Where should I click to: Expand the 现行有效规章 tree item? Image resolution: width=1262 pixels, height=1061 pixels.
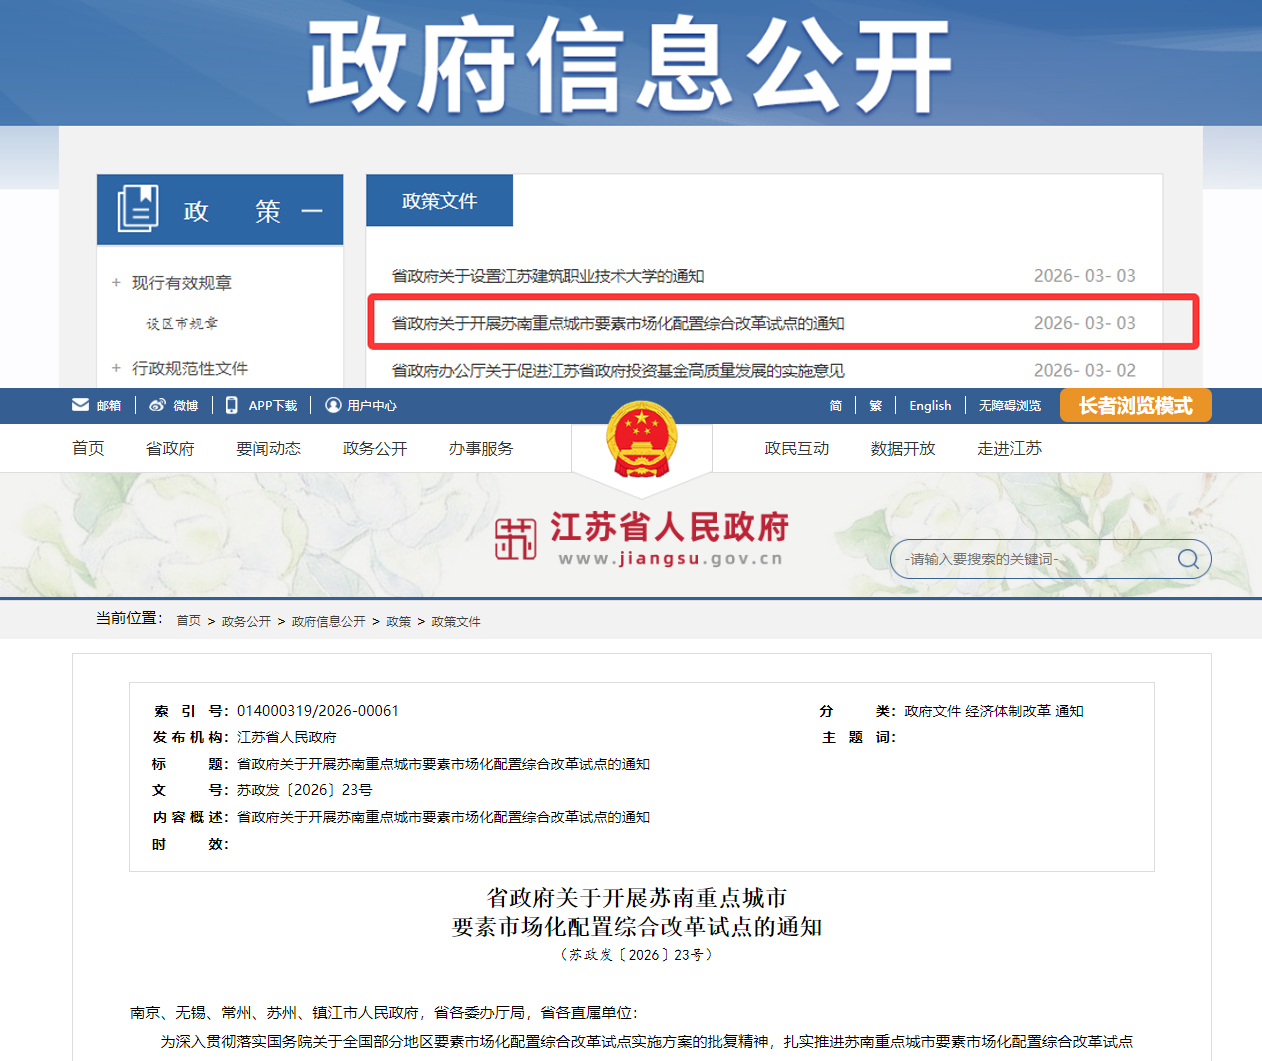click(x=116, y=283)
